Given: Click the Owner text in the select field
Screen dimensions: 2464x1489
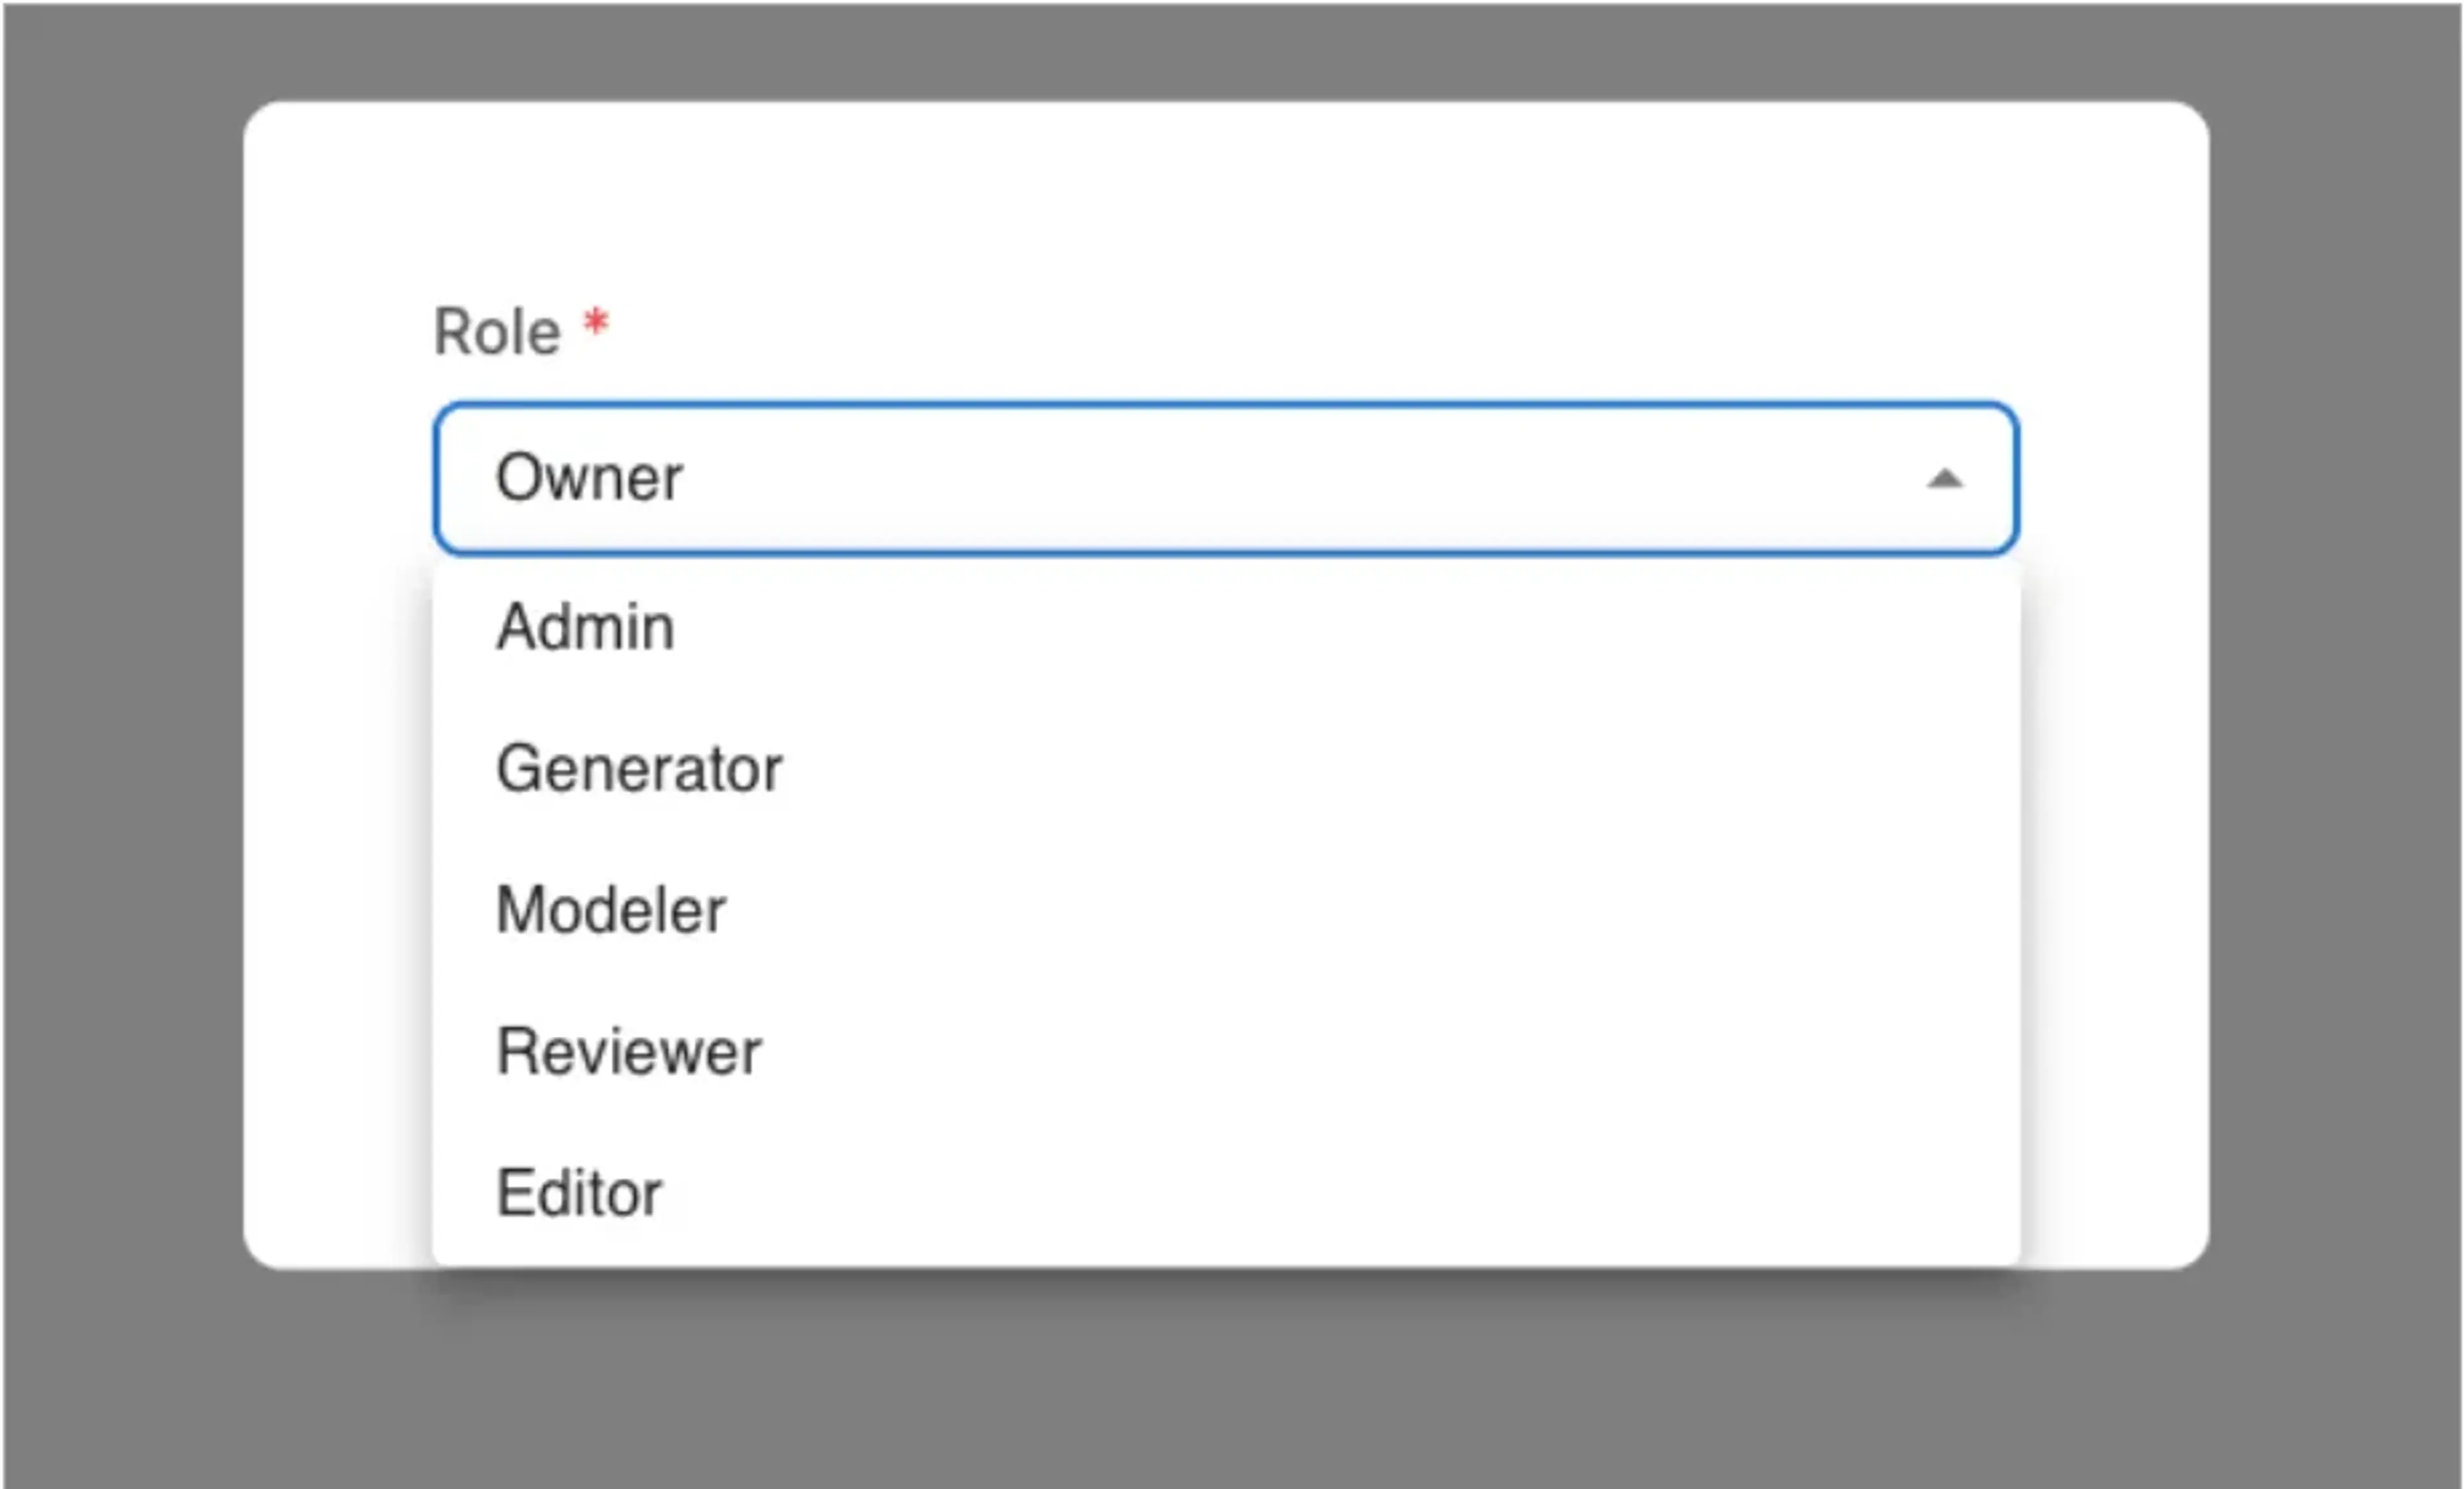Looking at the screenshot, I should (x=589, y=478).
